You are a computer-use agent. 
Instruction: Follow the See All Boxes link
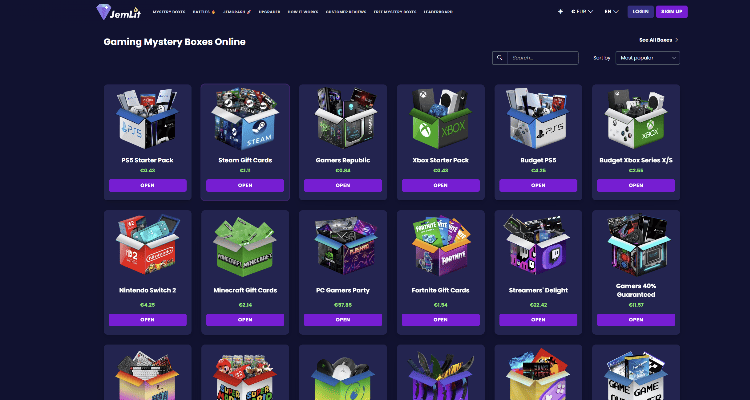point(659,40)
